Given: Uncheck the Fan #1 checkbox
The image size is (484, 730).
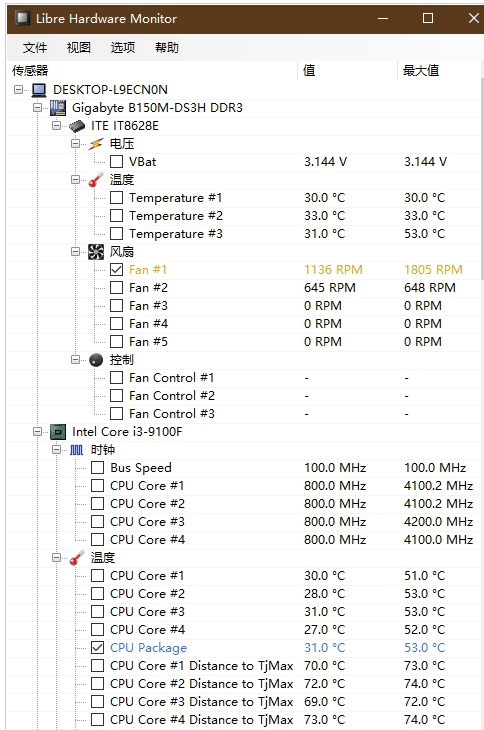Looking at the screenshot, I should pos(116,270).
